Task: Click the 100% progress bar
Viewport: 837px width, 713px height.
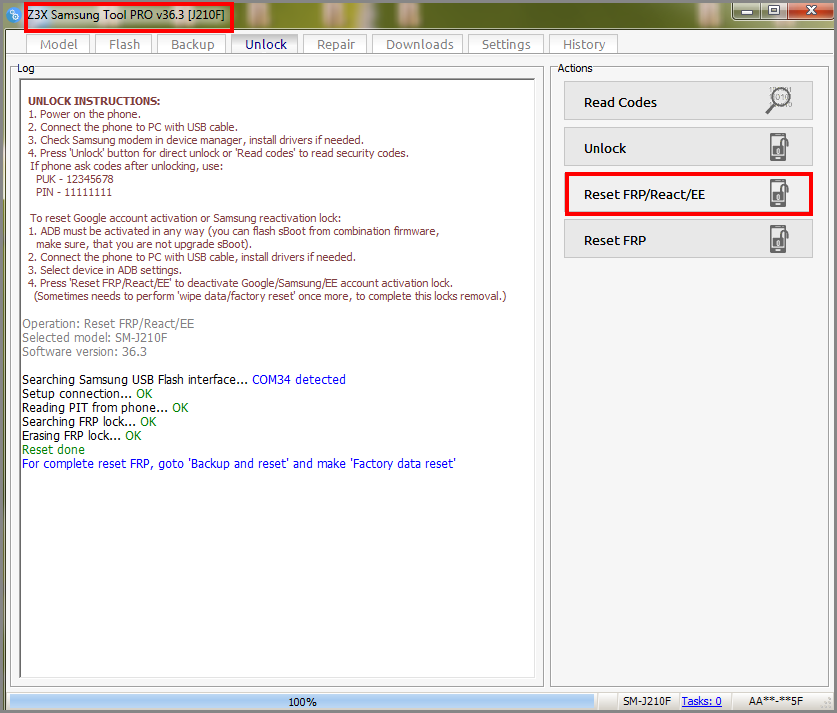Action: 302,701
